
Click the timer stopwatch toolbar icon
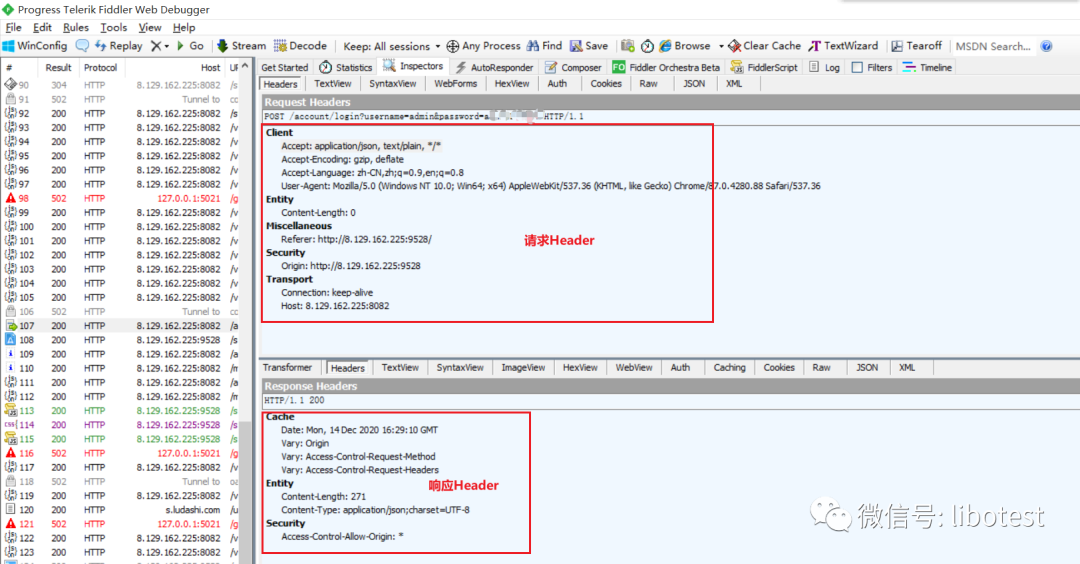point(647,46)
